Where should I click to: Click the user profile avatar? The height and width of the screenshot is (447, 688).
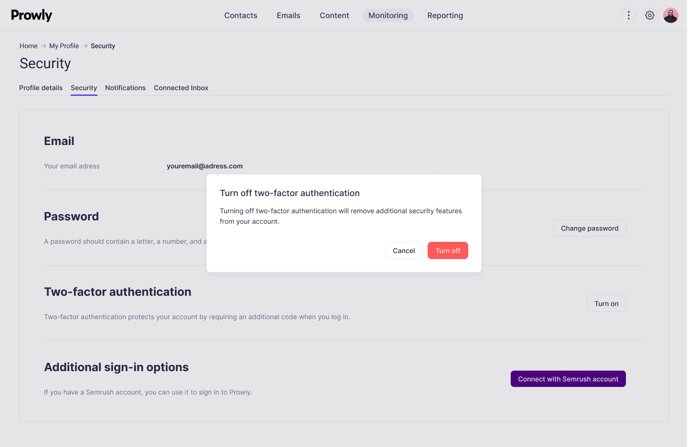point(671,15)
